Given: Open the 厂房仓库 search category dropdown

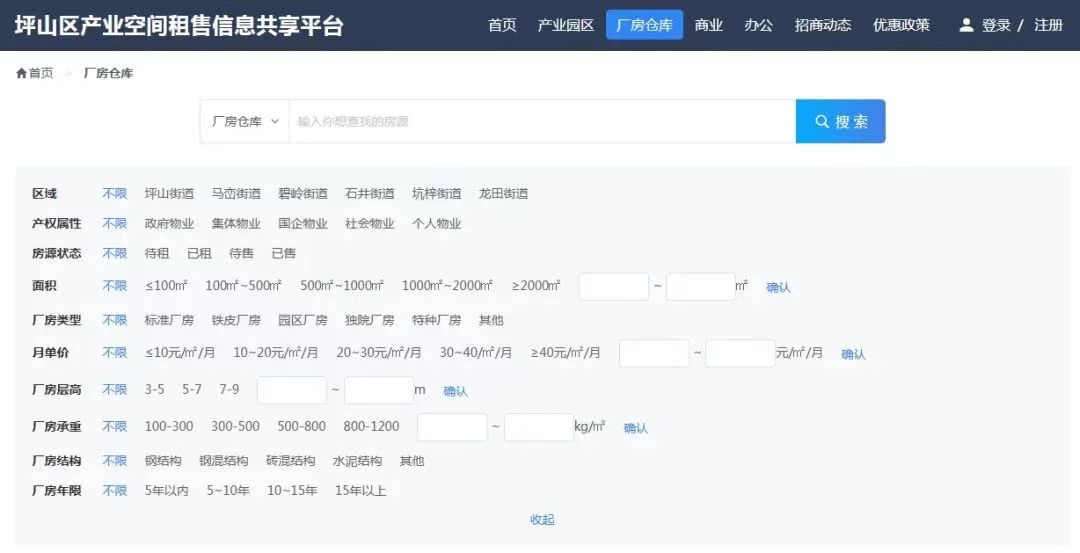Looking at the screenshot, I should coord(245,121).
